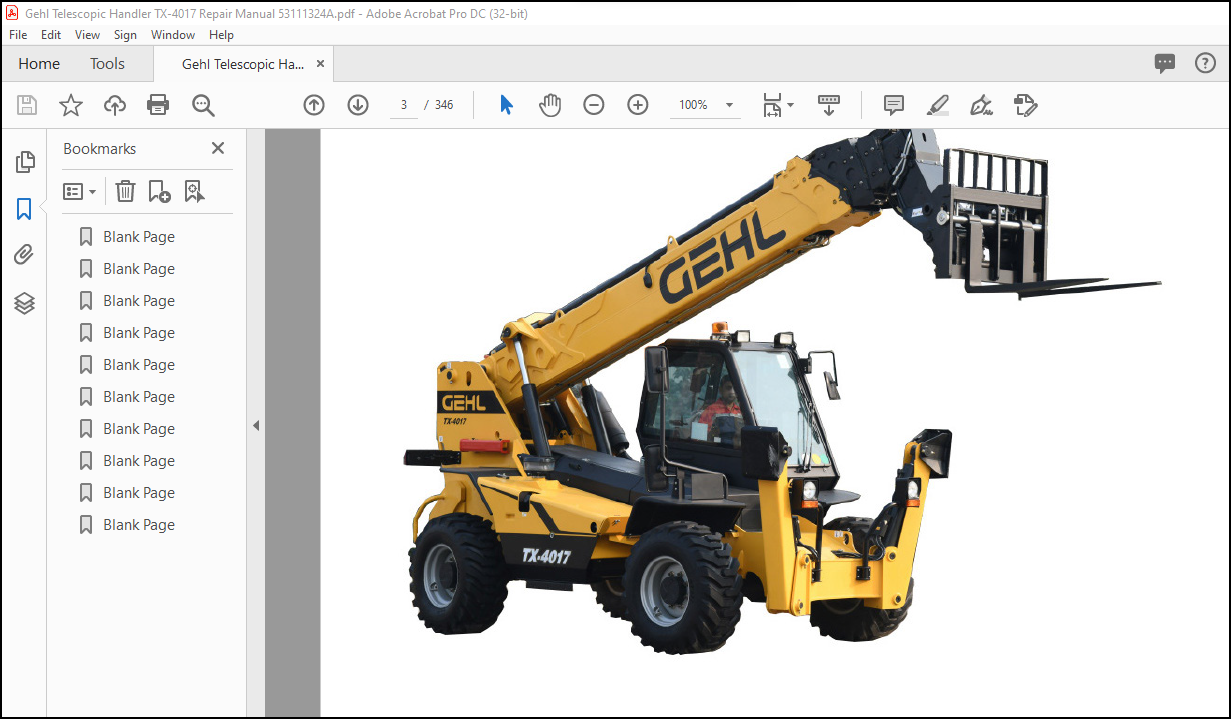The image size is (1231, 719).
Task: Select the first Blank Page bookmark
Action: (x=139, y=237)
